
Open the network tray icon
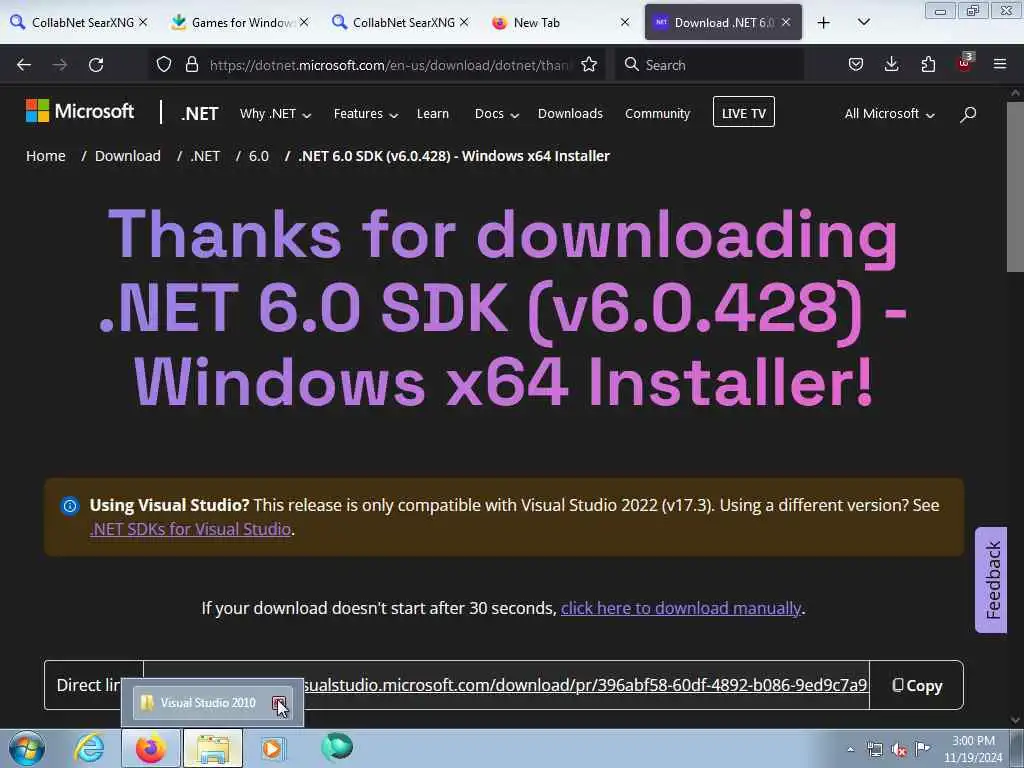click(x=874, y=750)
